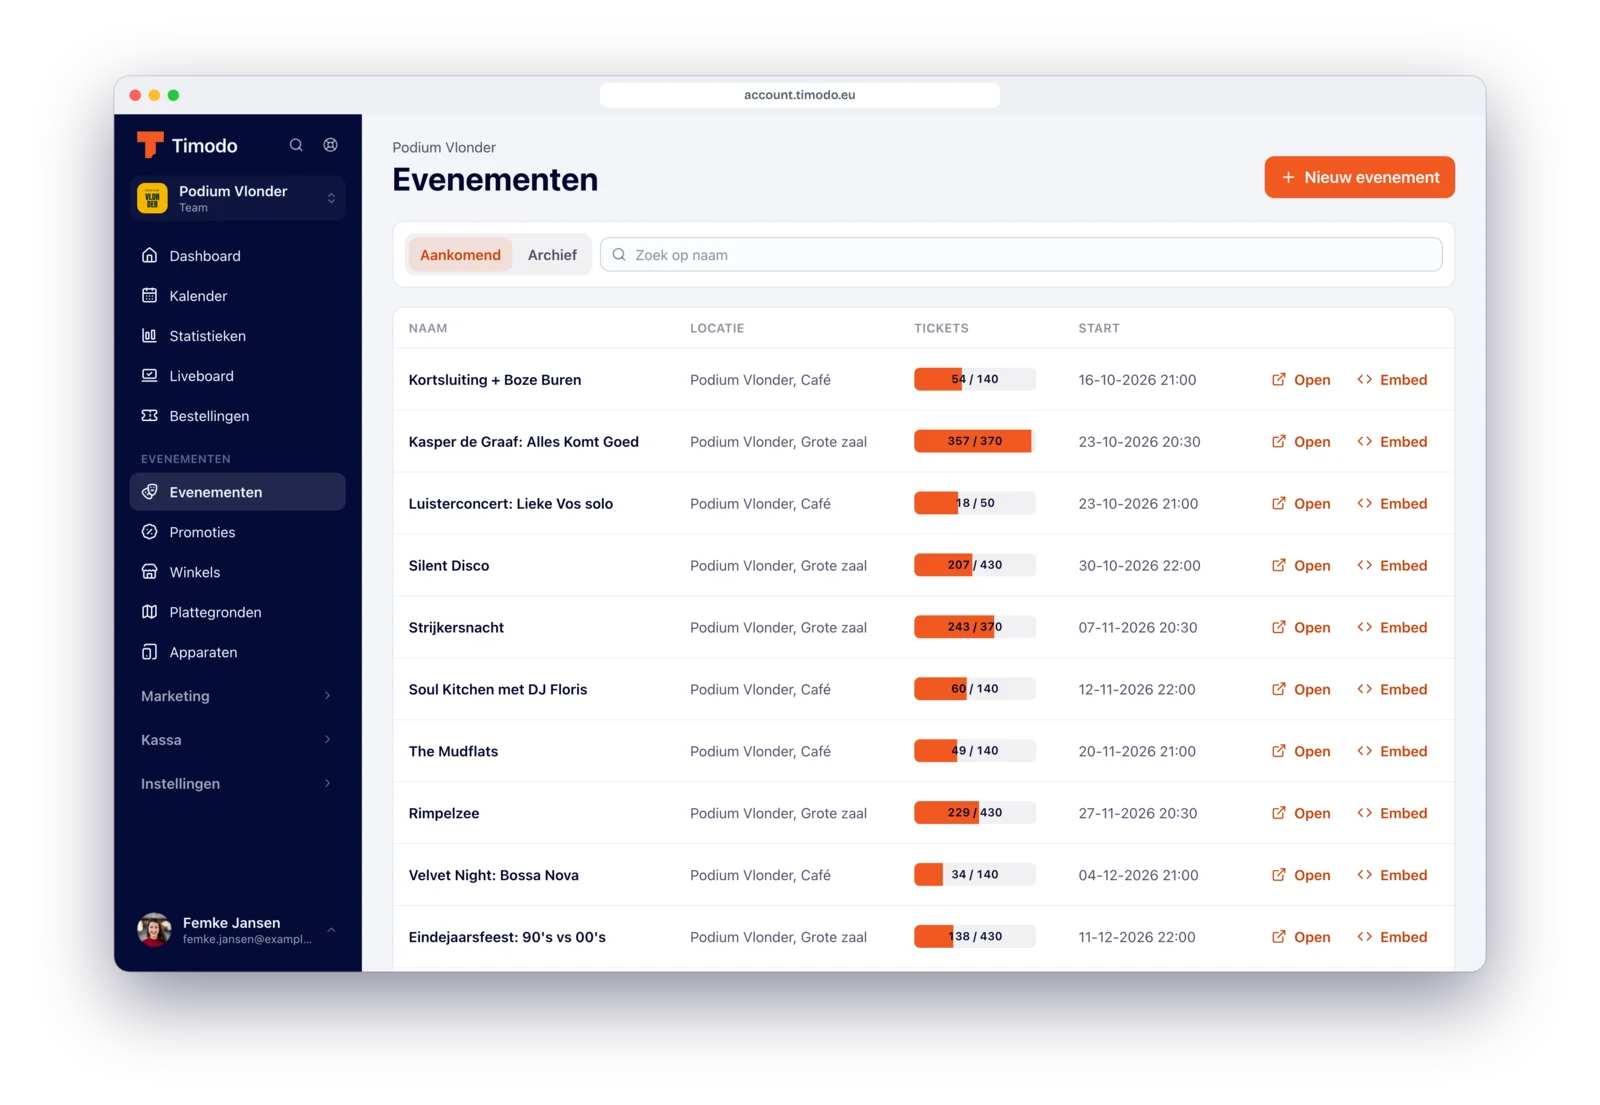Expand the Kassa section
The image size is (1600, 1105).
(x=237, y=740)
